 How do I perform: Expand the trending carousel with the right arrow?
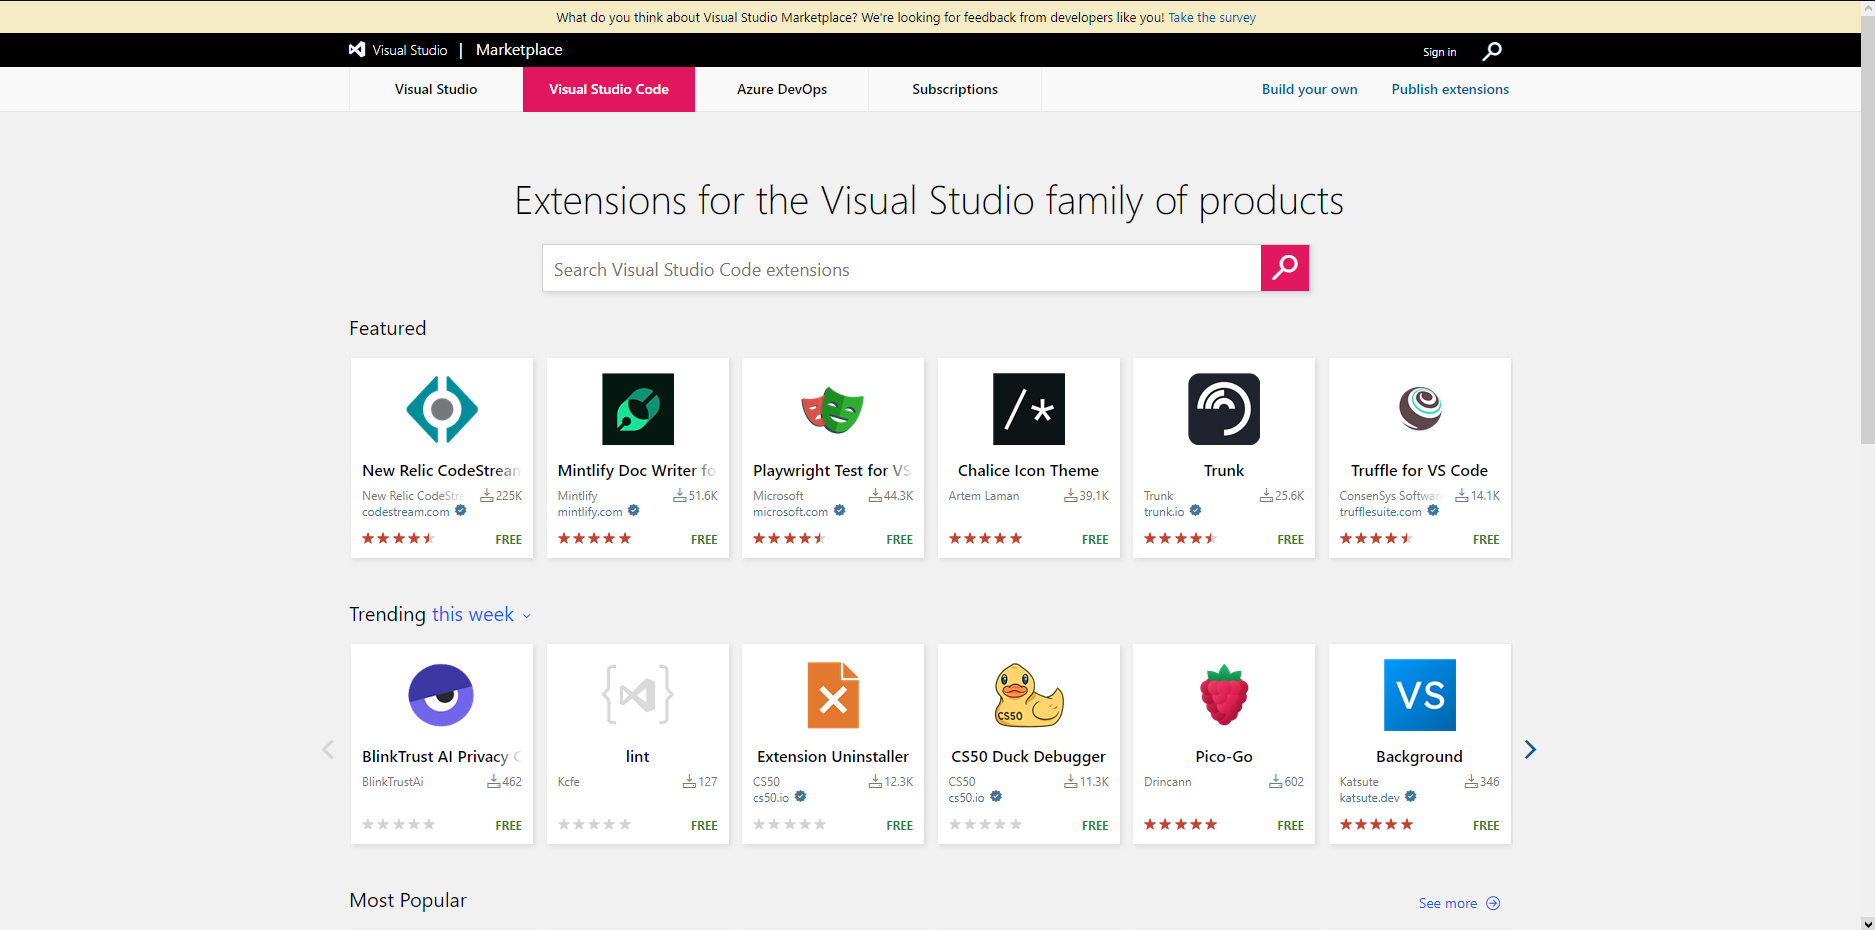click(1530, 748)
